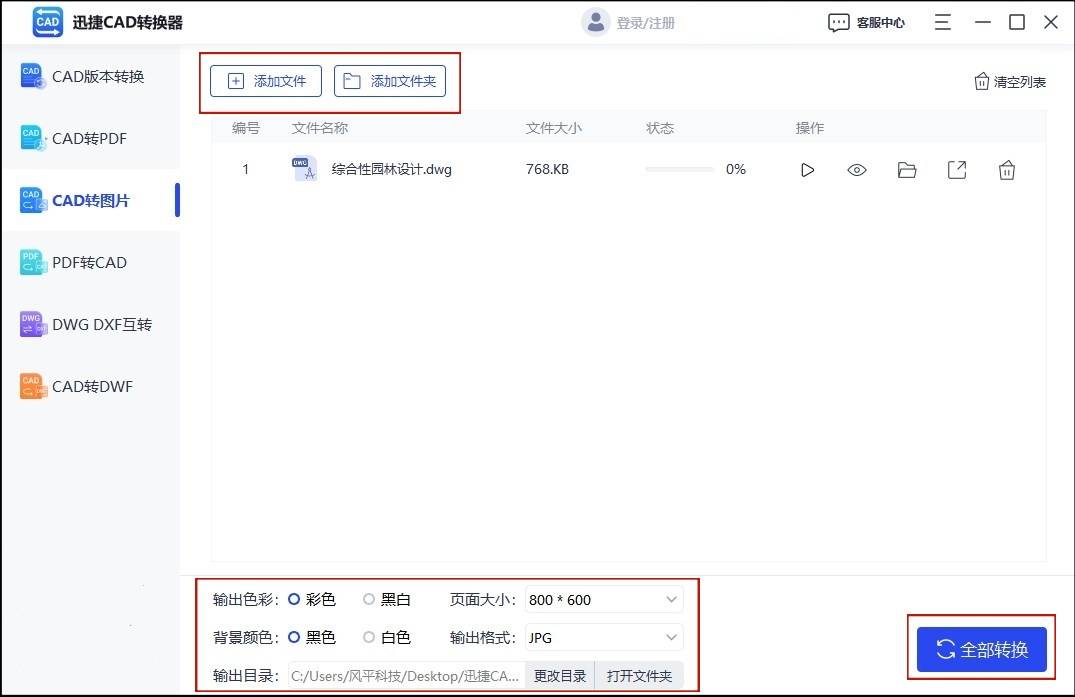Click the output directory path field
The height and width of the screenshot is (697, 1075).
pyautogui.click(x=407, y=676)
